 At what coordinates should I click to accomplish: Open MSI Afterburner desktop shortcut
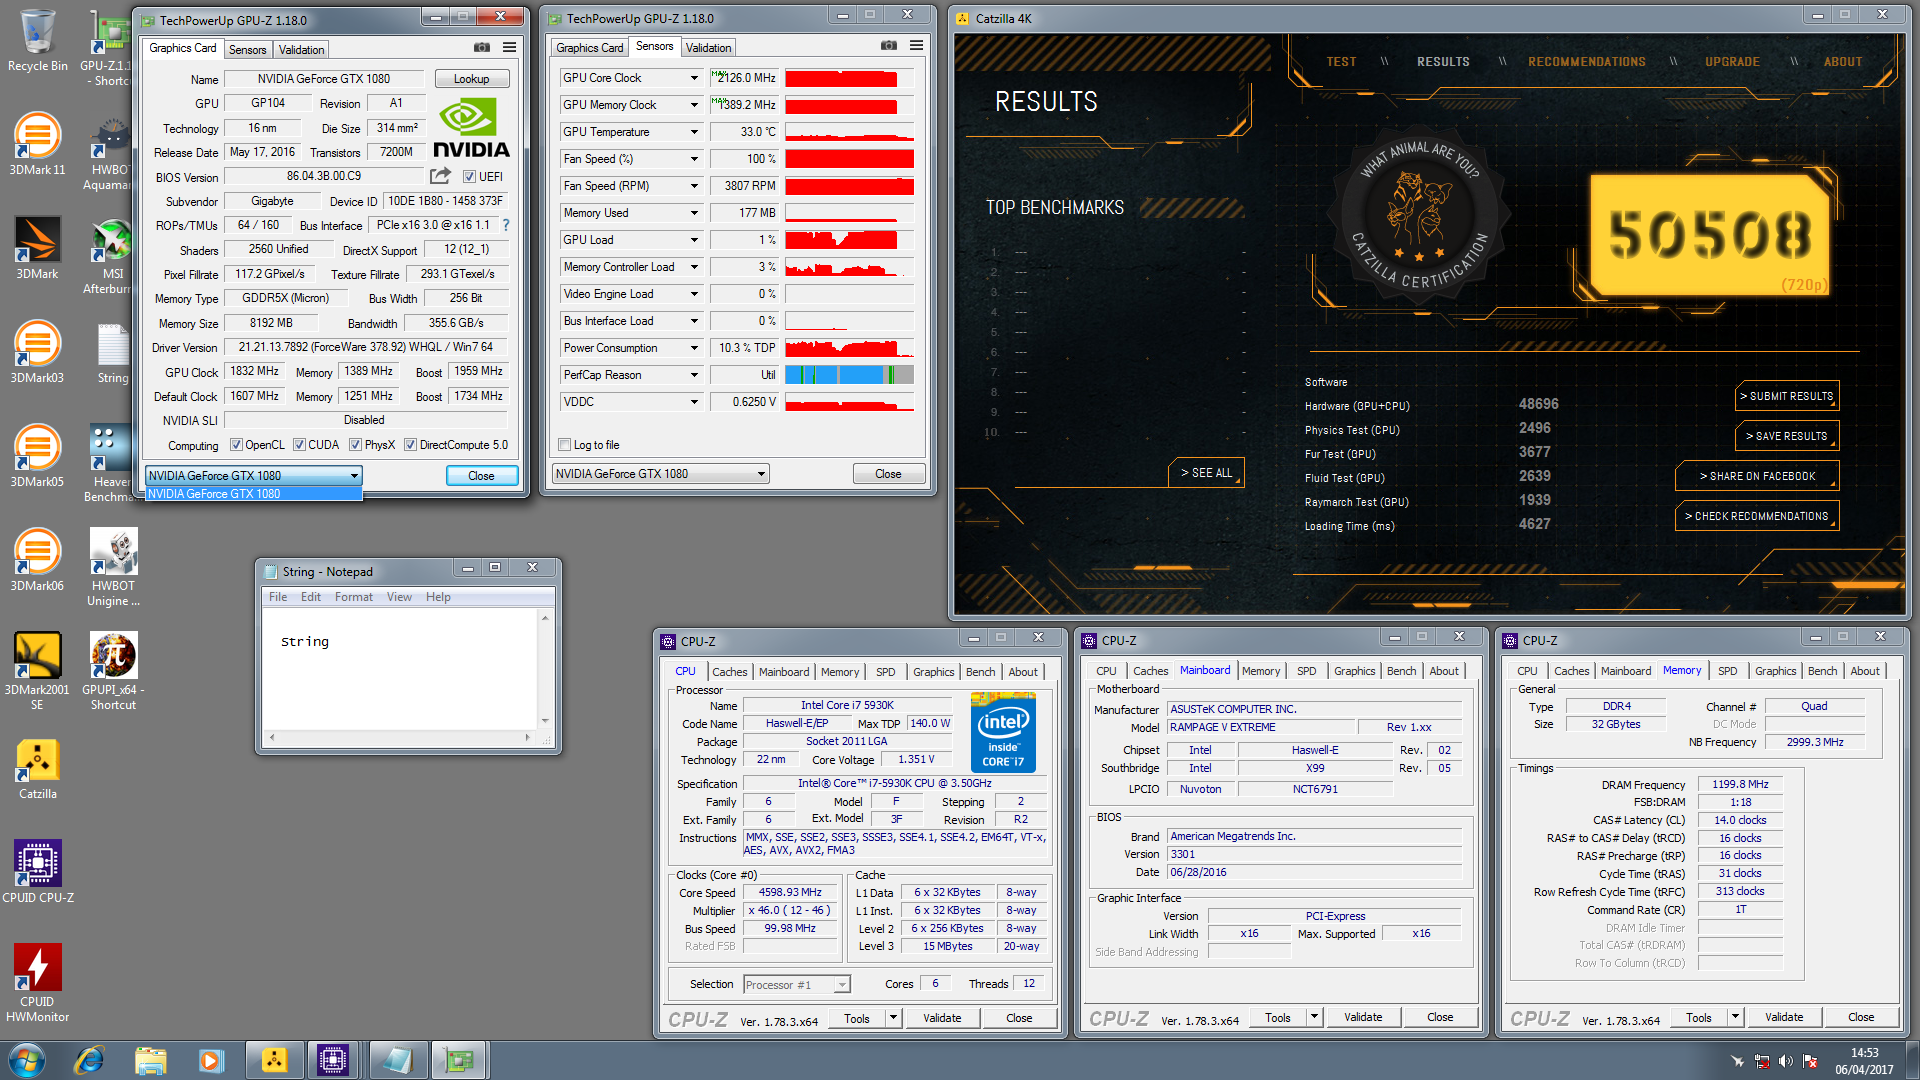click(x=112, y=256)
